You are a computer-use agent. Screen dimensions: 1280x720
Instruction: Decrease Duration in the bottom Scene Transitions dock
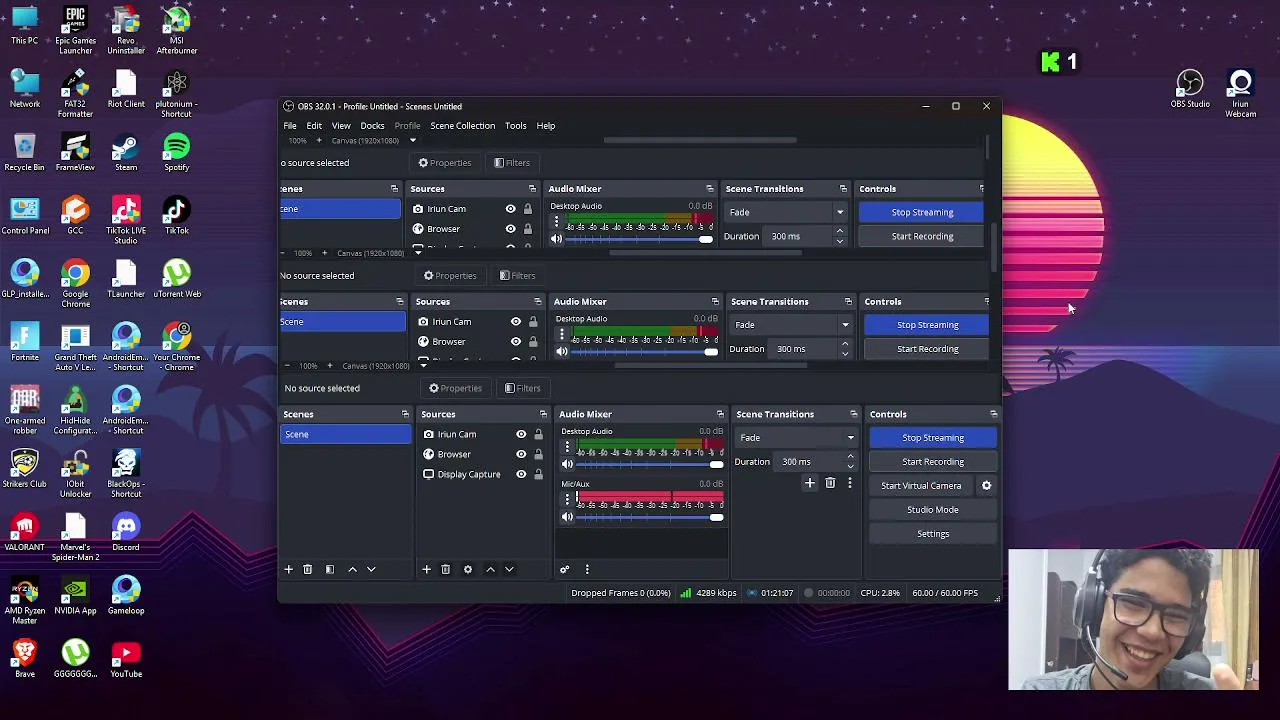(x=850, y=465)
